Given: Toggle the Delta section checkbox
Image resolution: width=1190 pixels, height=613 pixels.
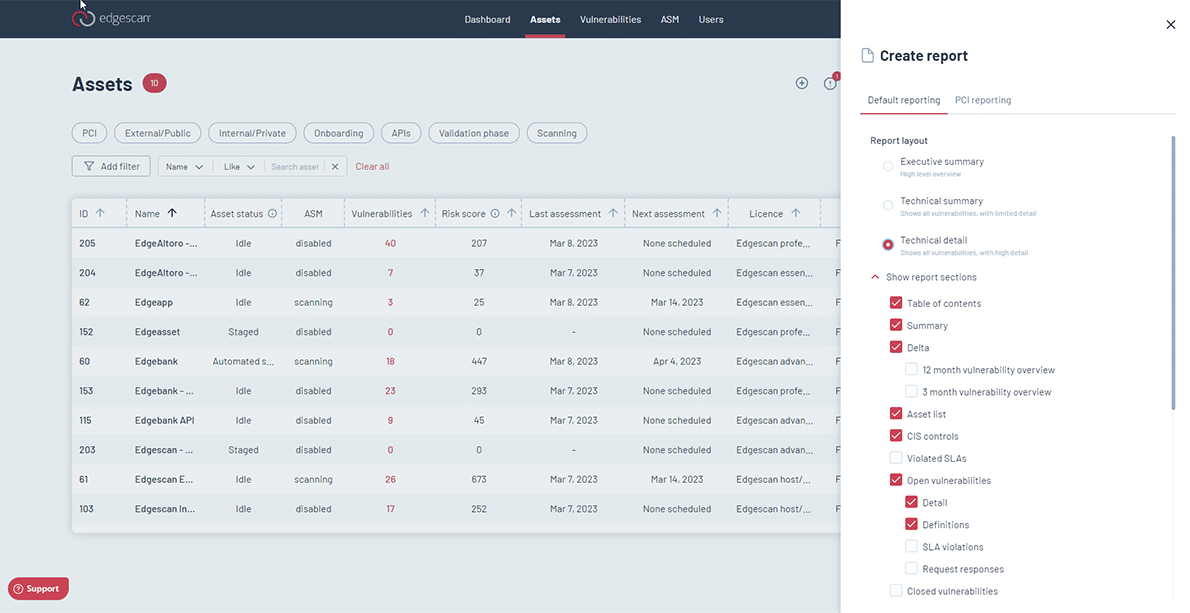Looking at the screenshot, I should [x=896, y=347].
